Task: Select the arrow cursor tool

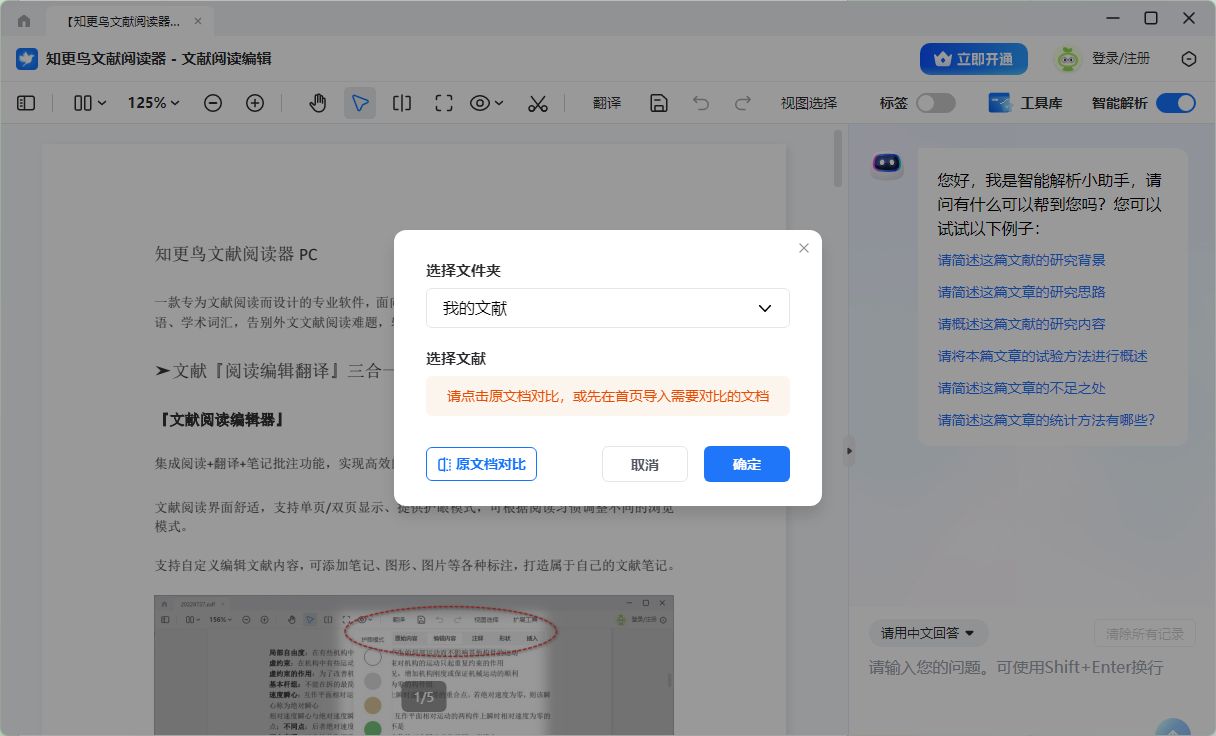Action: click(360, 103)
